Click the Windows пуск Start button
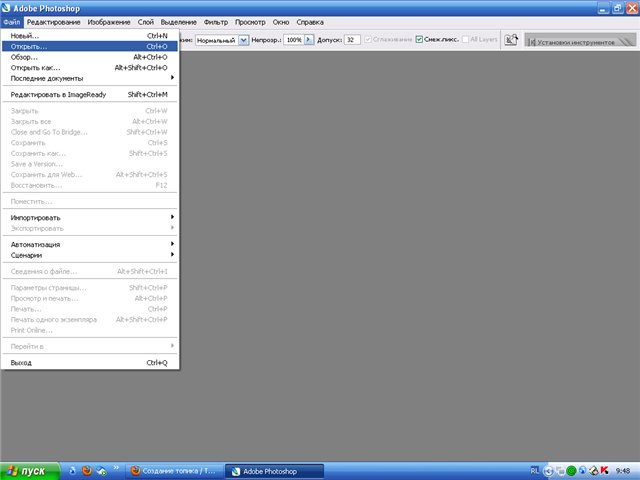This screenshot has height=480, width=640. pos(28,470)
